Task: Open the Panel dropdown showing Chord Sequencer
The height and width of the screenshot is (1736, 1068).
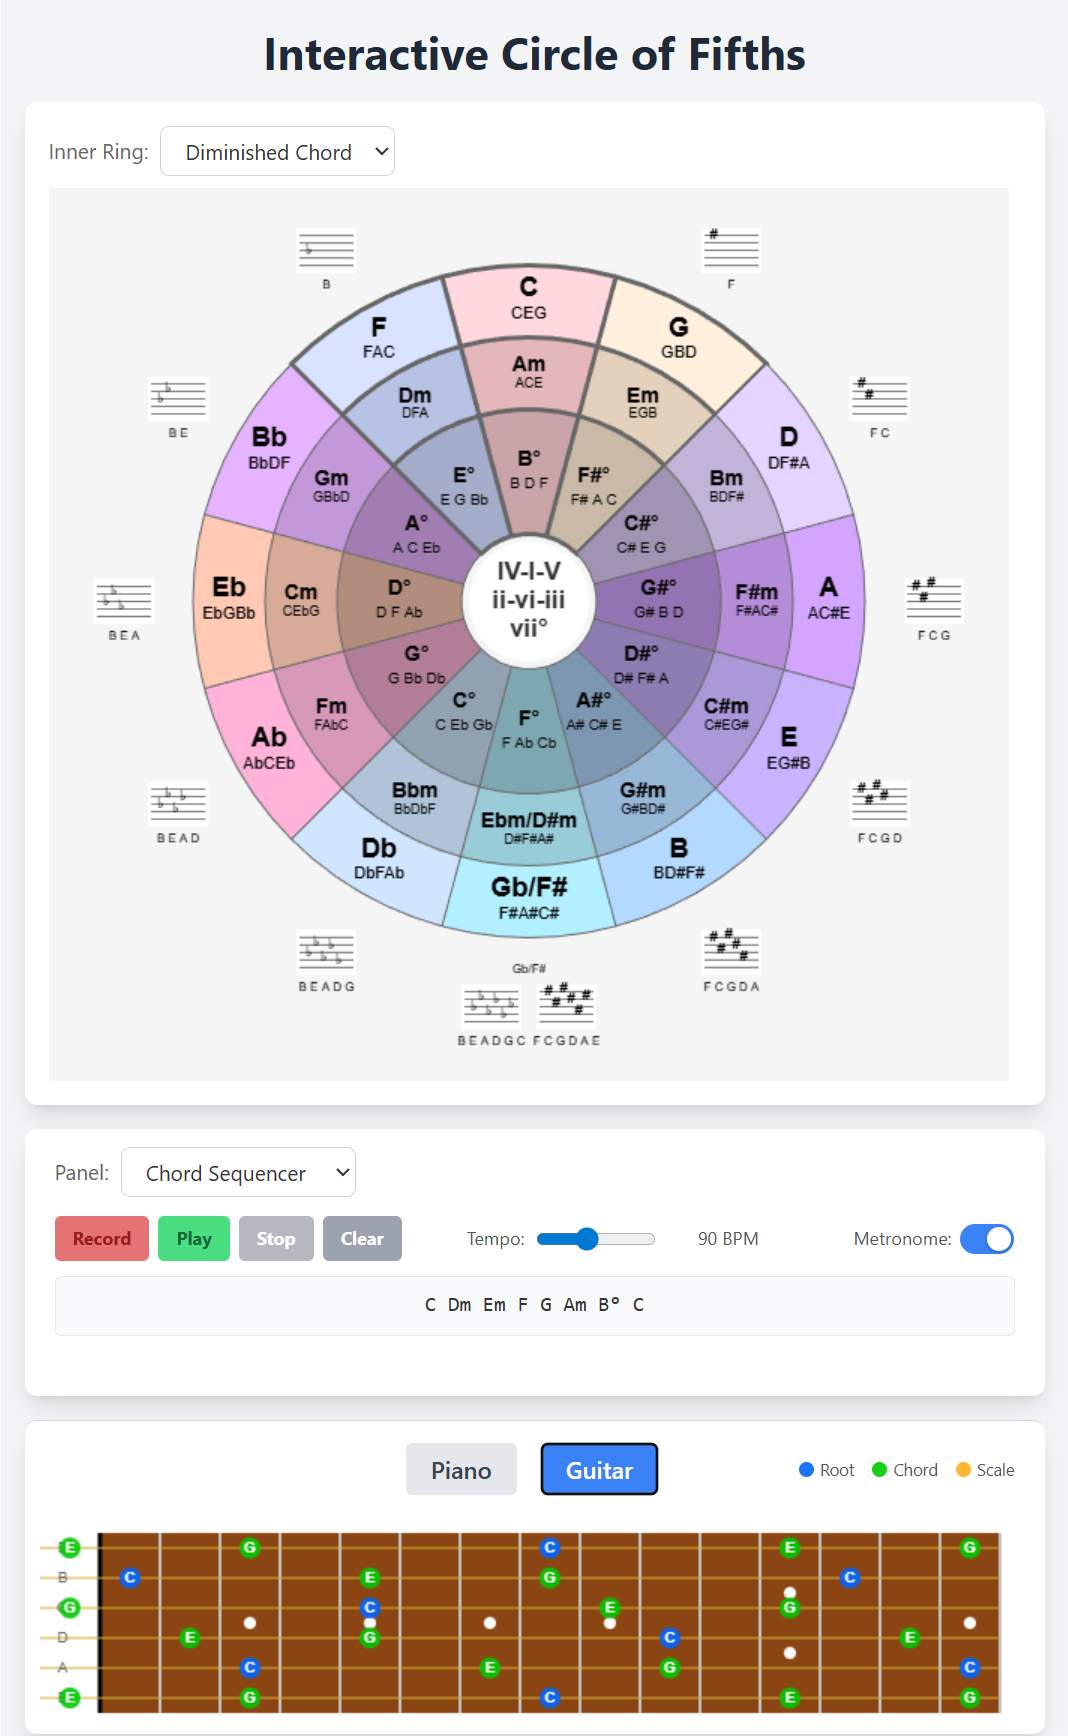Action: click(238, 1172)
